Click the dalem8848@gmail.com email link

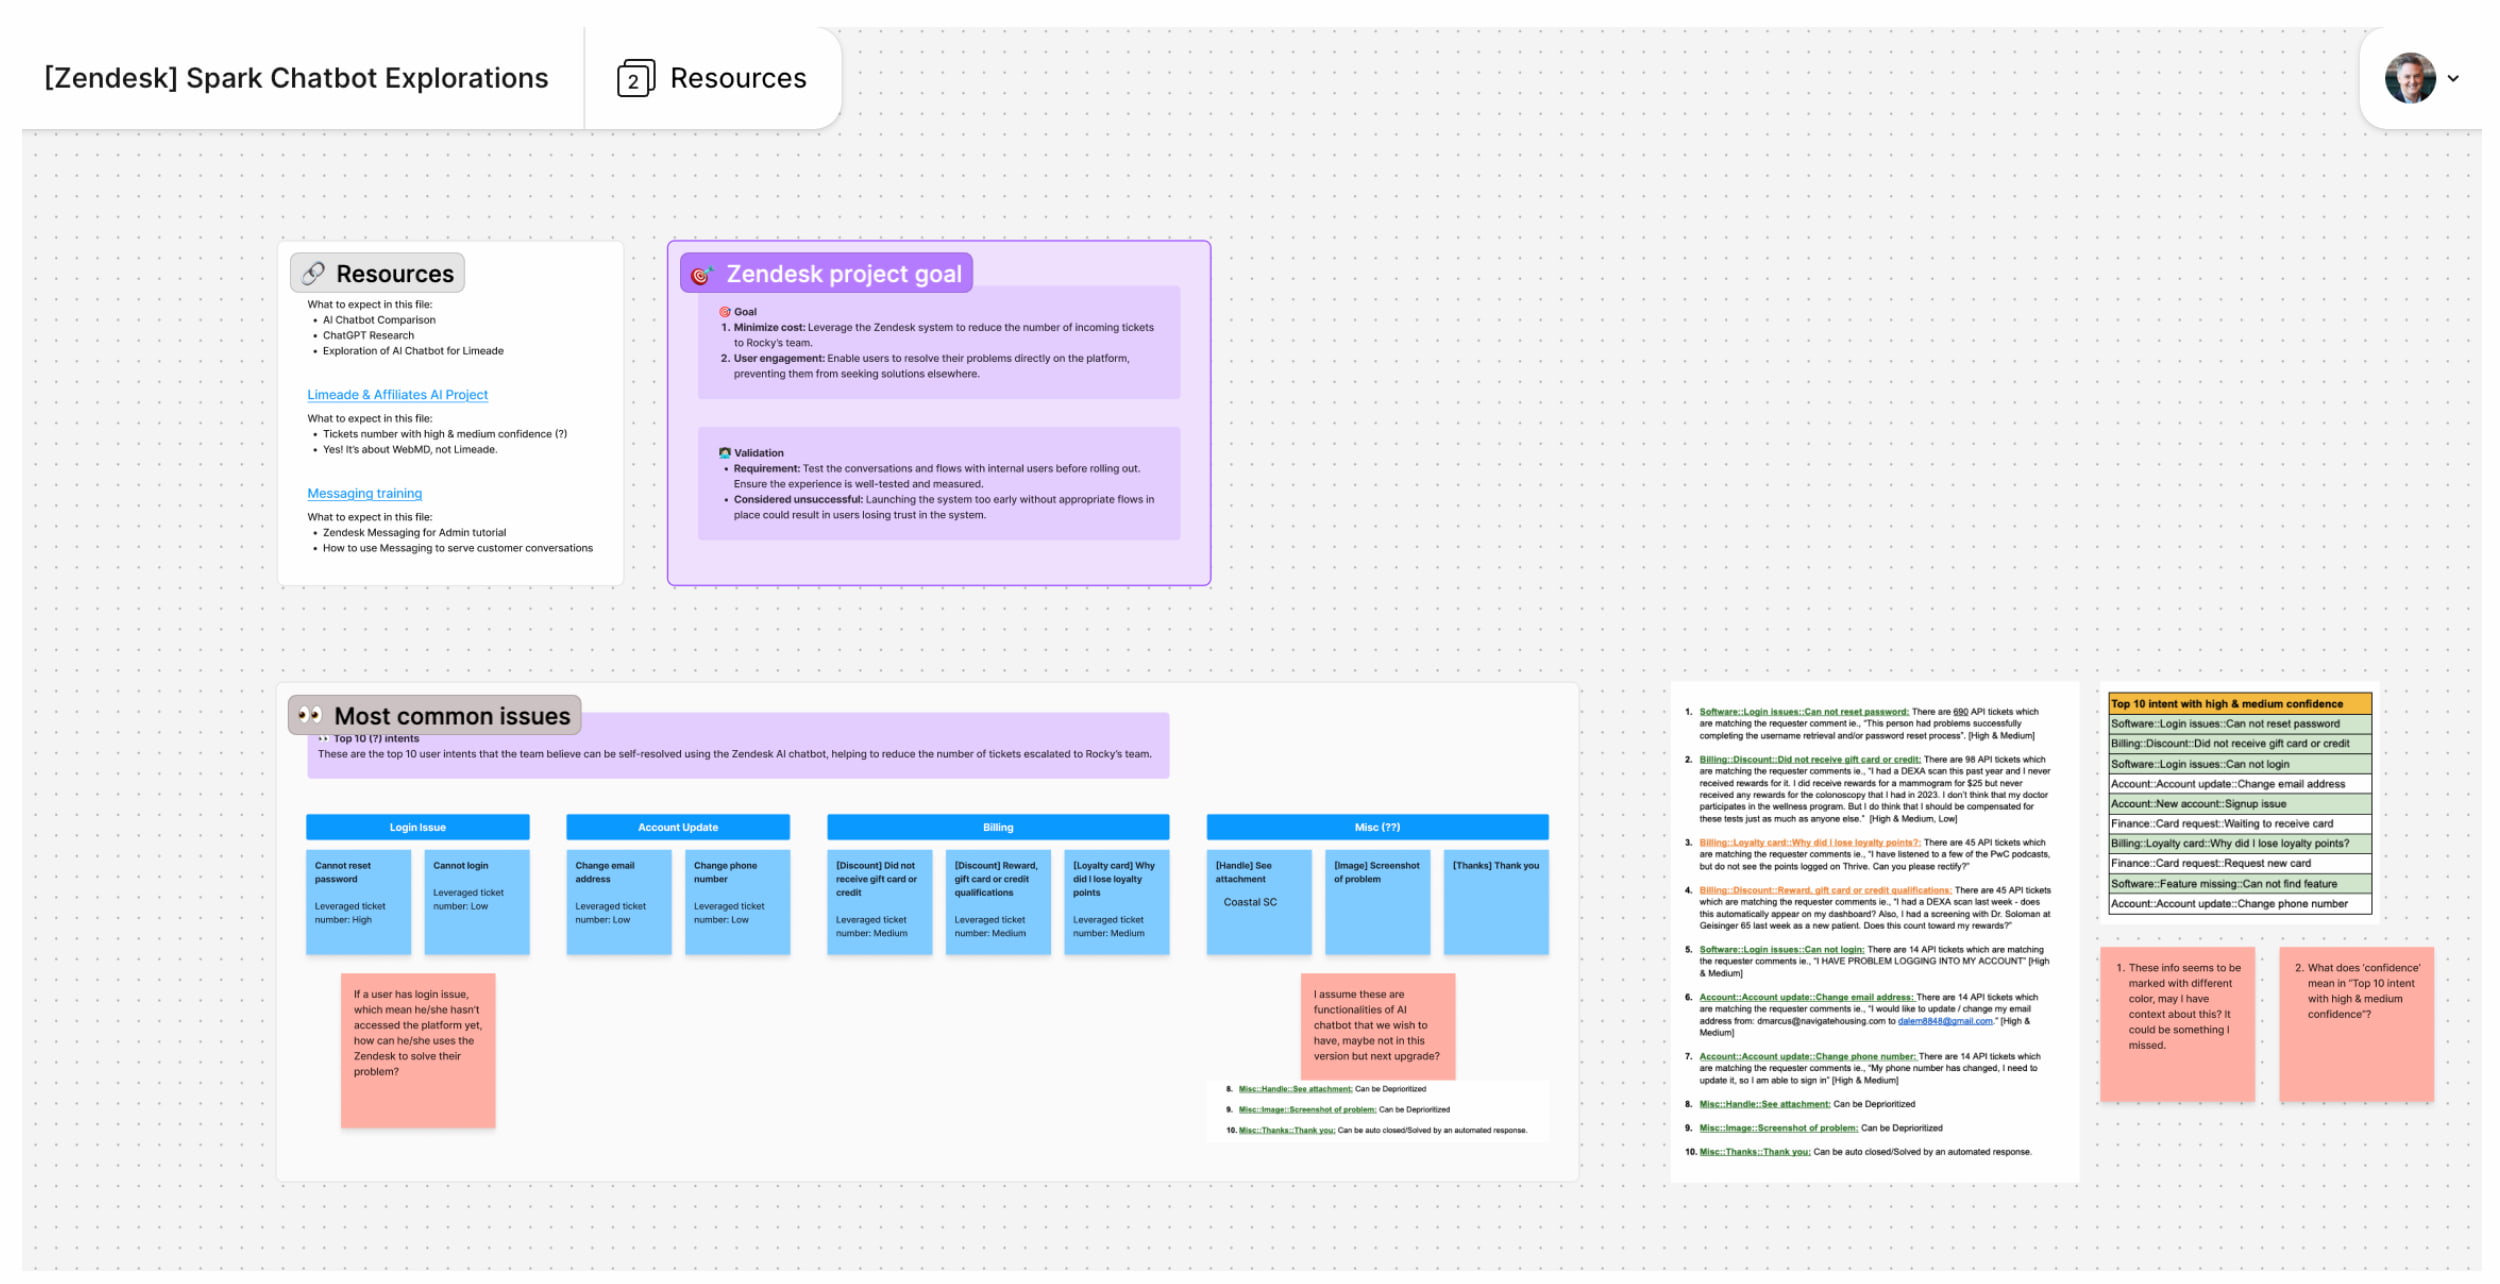[1945, 1021]
